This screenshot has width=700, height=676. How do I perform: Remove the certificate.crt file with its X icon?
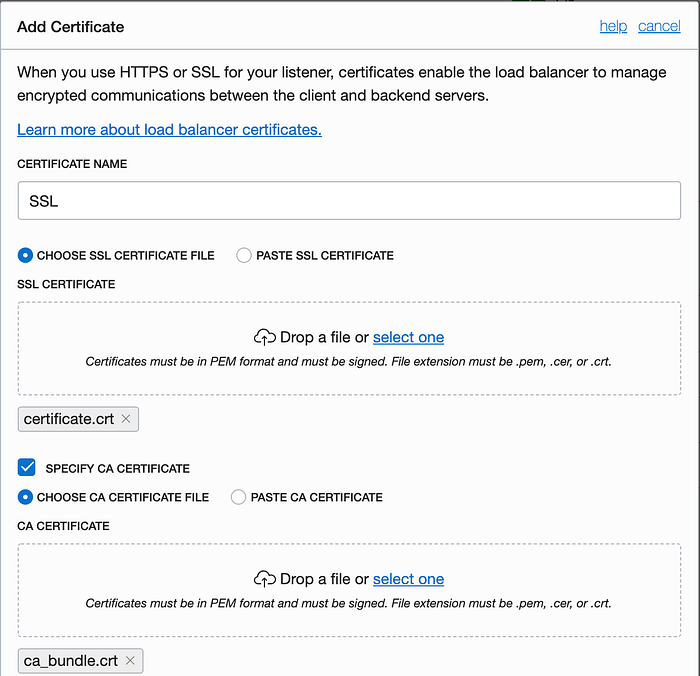[x=126, y=419]
